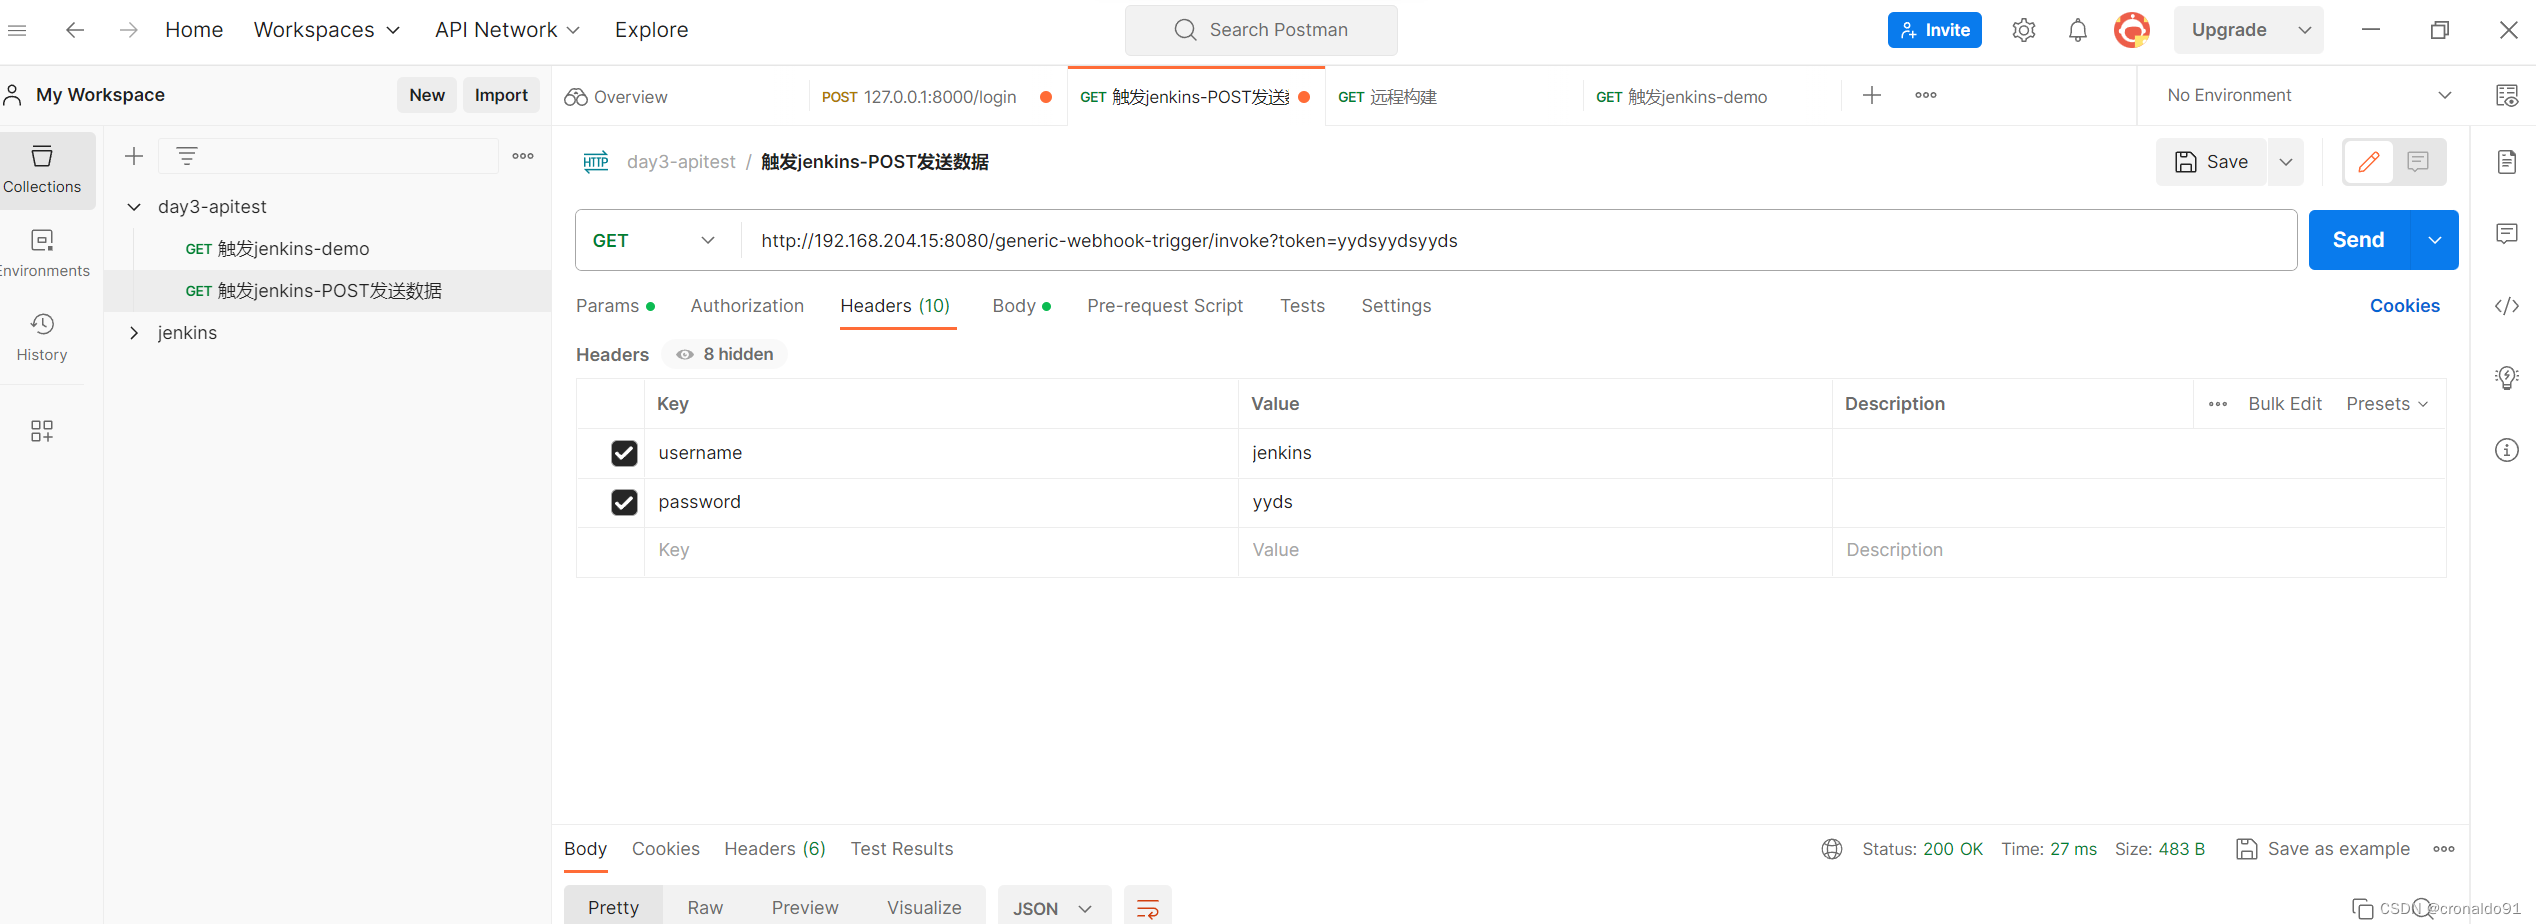Open response Test Results tab
The image size is (2536, 924).
click(902, 849)
